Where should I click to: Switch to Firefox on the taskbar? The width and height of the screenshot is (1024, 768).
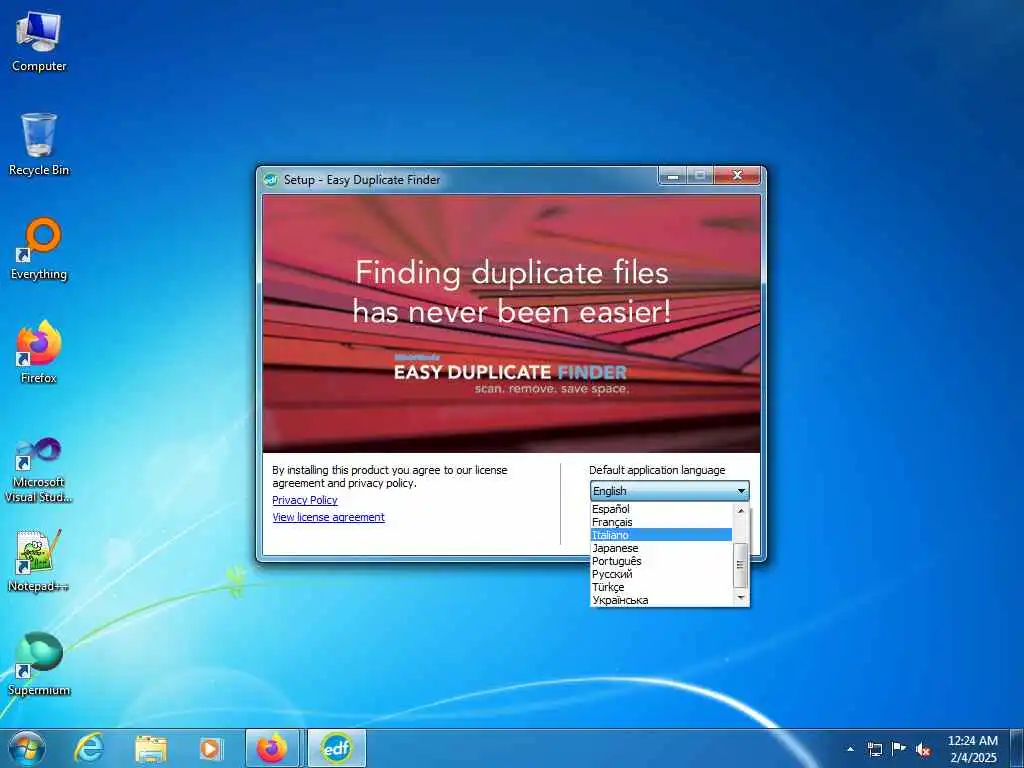coord(272,748)
